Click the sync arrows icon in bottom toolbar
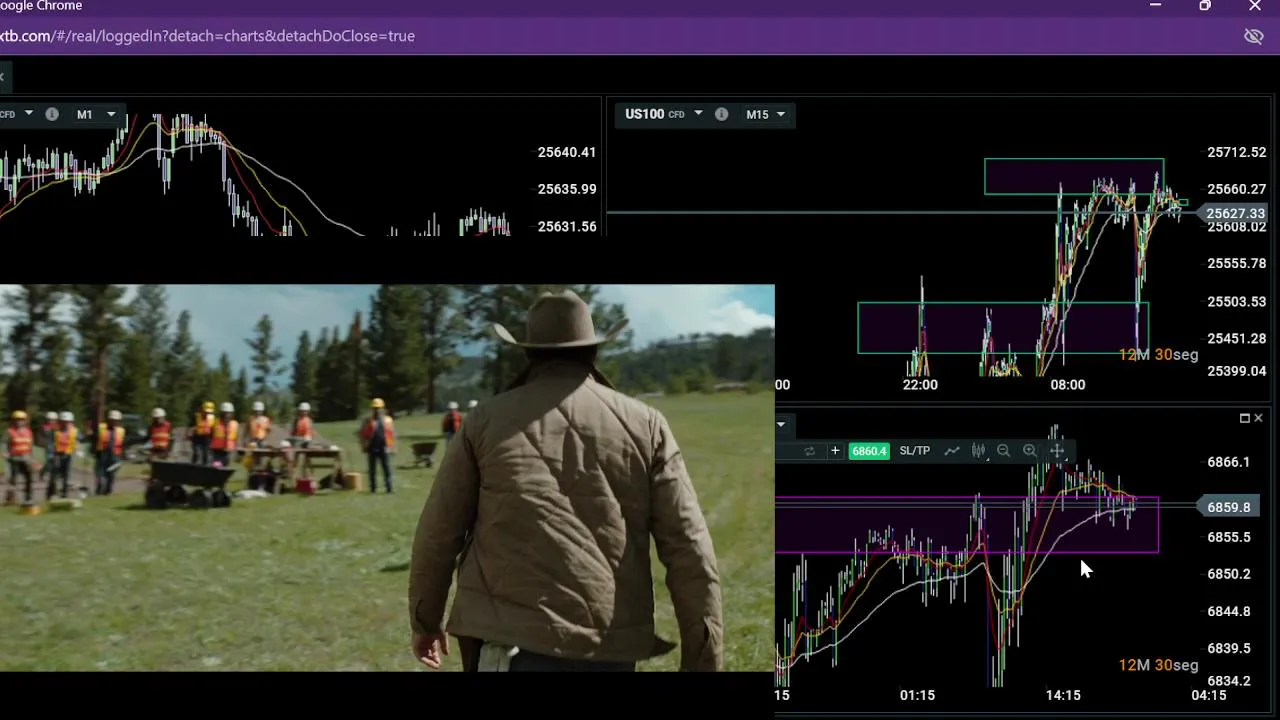 click(809, 451)
